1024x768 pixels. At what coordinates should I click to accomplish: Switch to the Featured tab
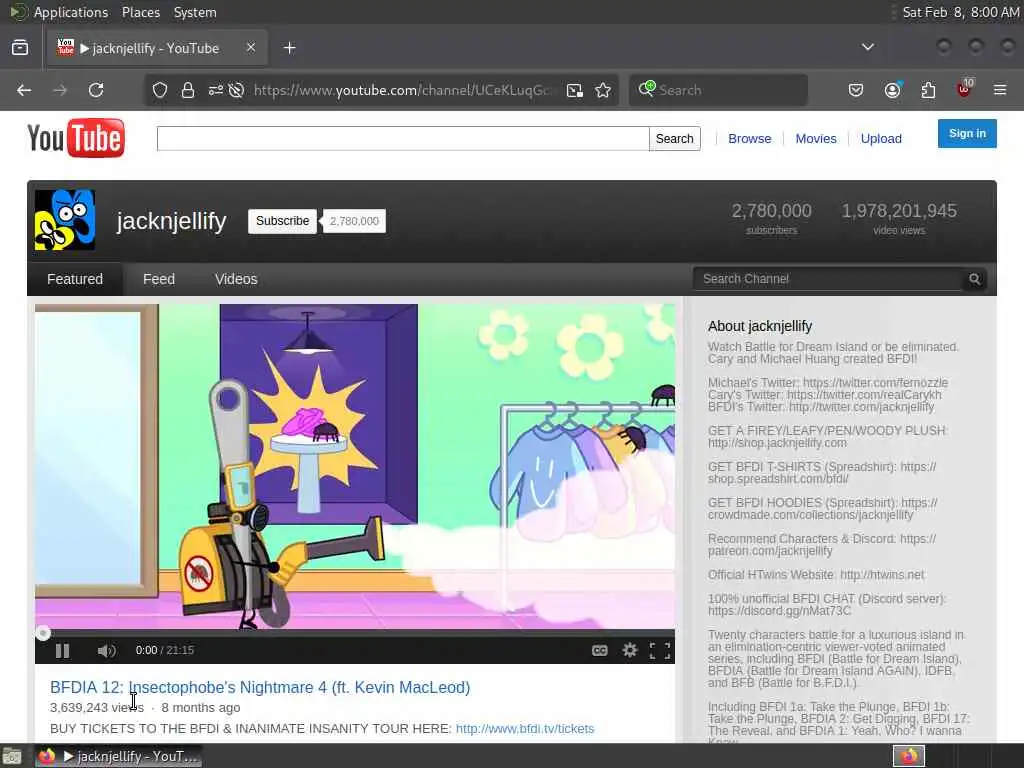coord(74,279)
